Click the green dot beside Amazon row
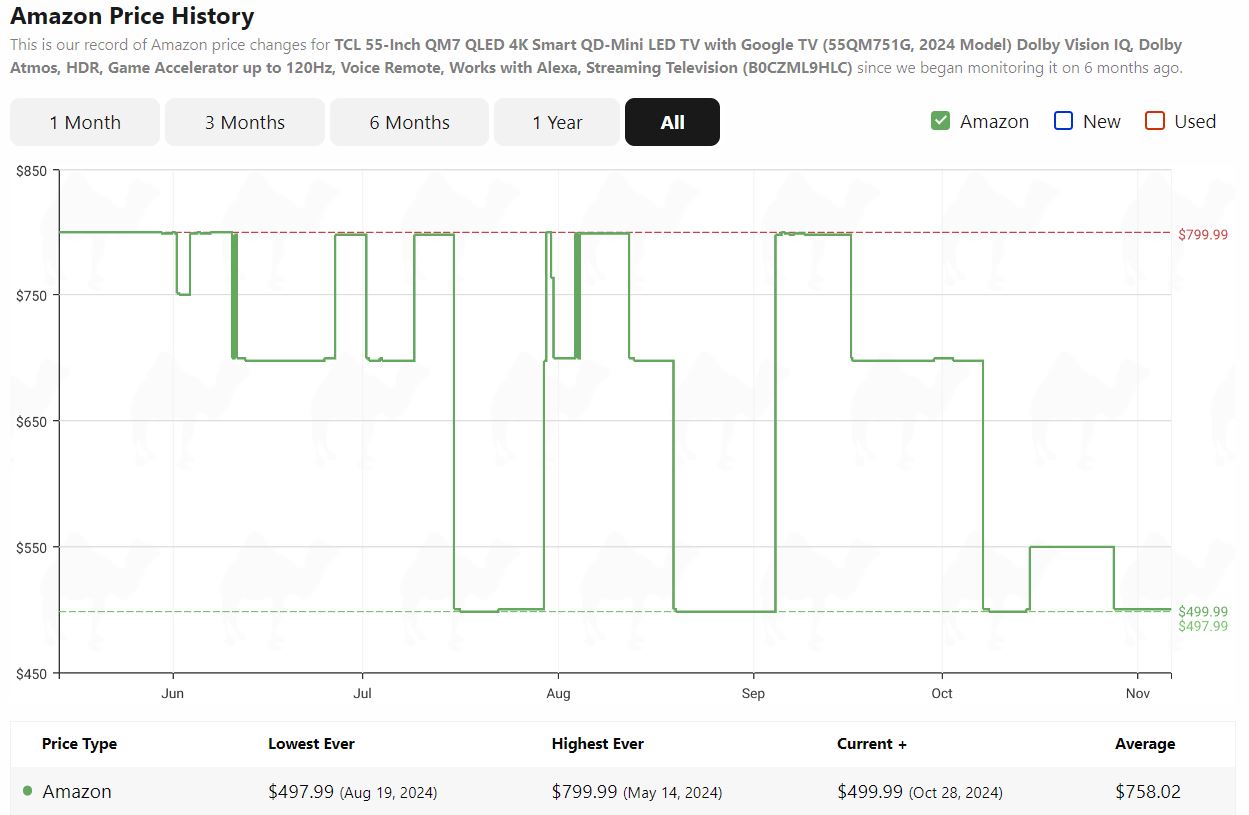1249x815 pixels. pos(27,791)
